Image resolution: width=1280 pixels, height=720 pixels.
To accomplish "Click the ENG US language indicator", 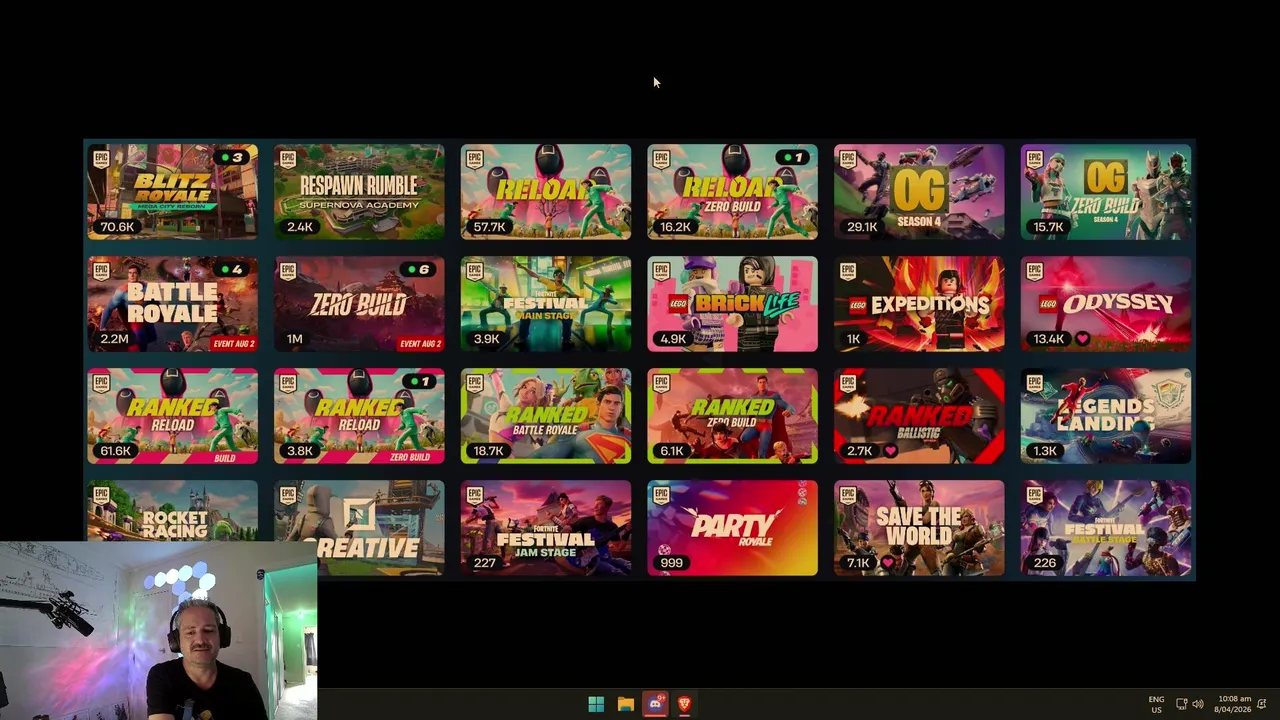I will [1156, 704].
